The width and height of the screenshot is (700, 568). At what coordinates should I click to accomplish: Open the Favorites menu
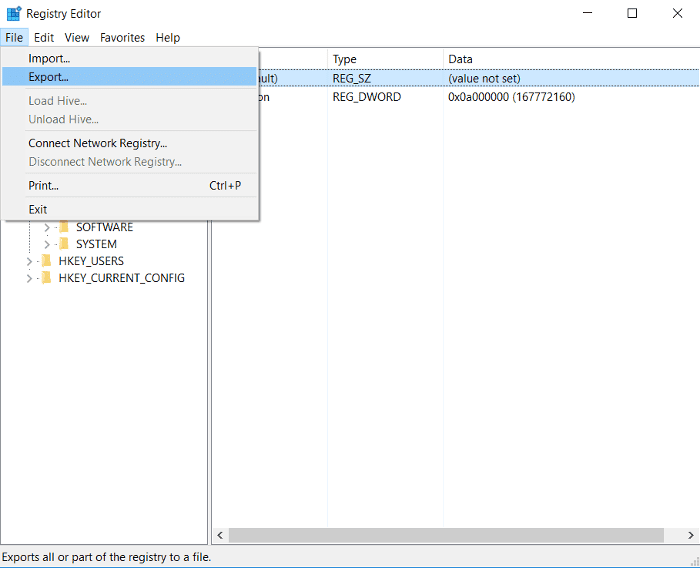[x=122, y=38]
